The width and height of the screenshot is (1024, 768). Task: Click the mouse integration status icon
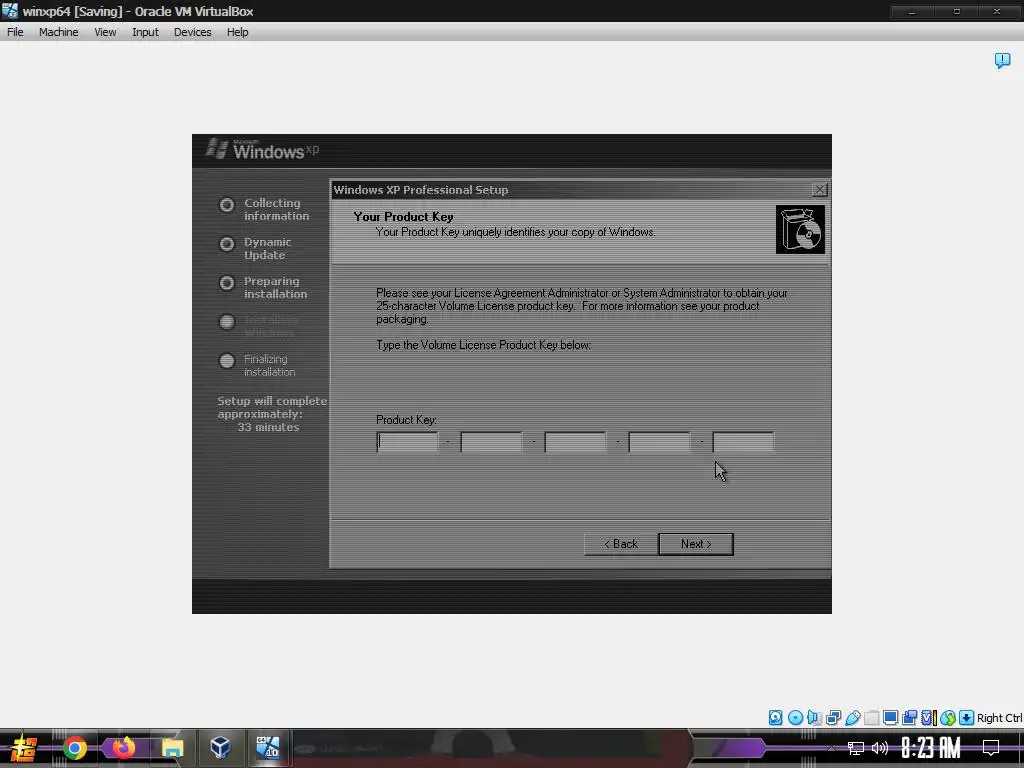point(948,718)
